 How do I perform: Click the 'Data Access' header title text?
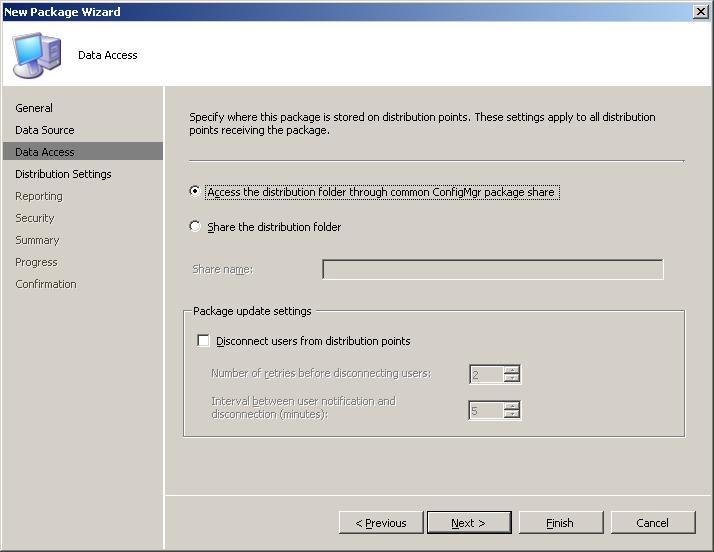[x=107, y=55]
